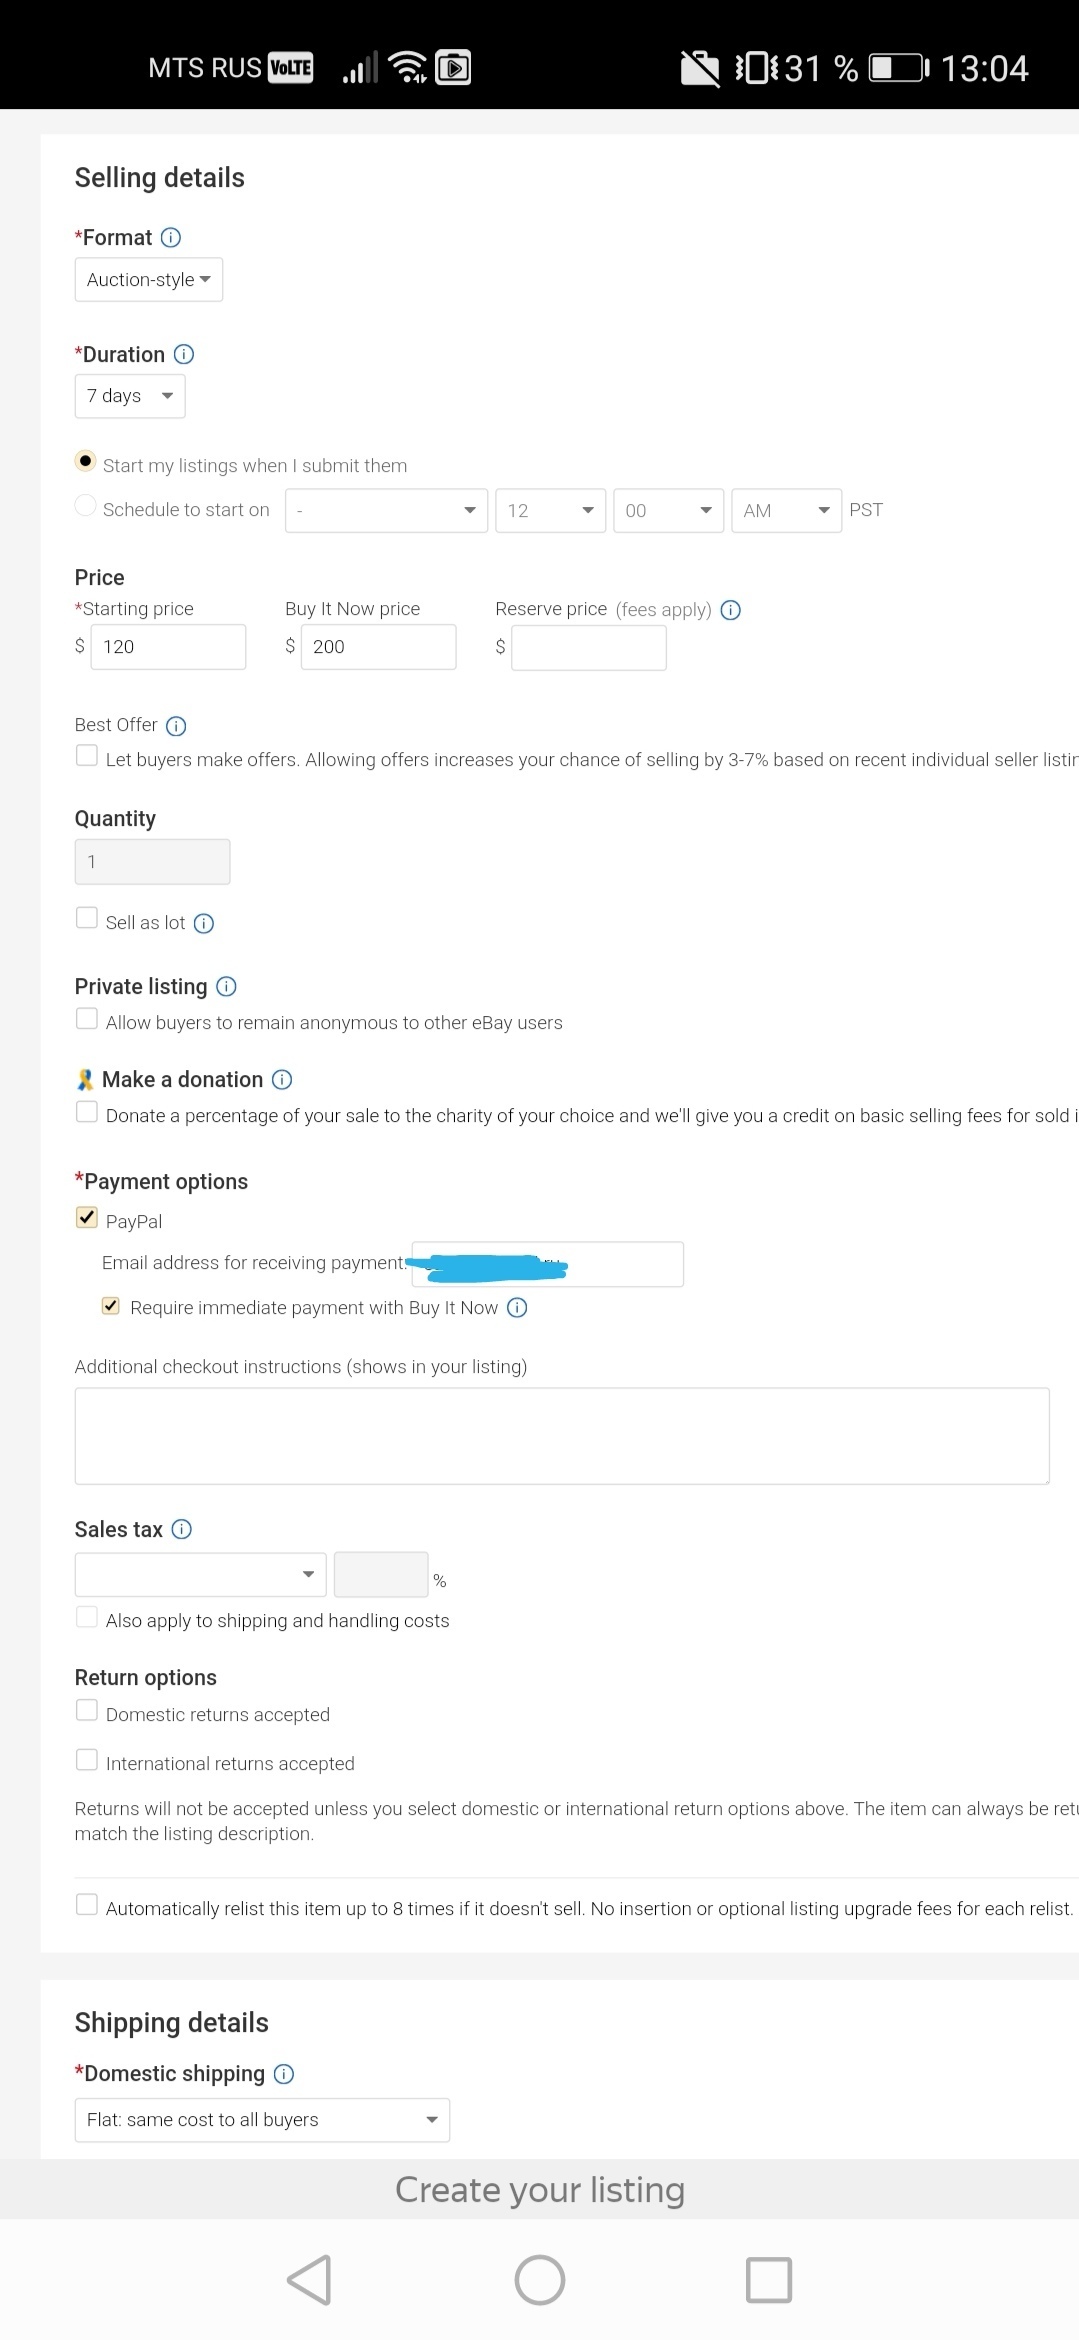Open the Sell as lot info icon
1079x2340 pixels.
(204, 924)
